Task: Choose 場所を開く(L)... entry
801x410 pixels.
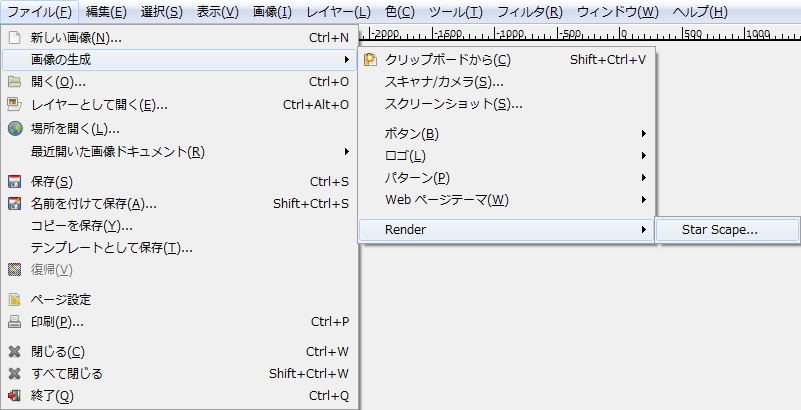Action: (180, 128)
